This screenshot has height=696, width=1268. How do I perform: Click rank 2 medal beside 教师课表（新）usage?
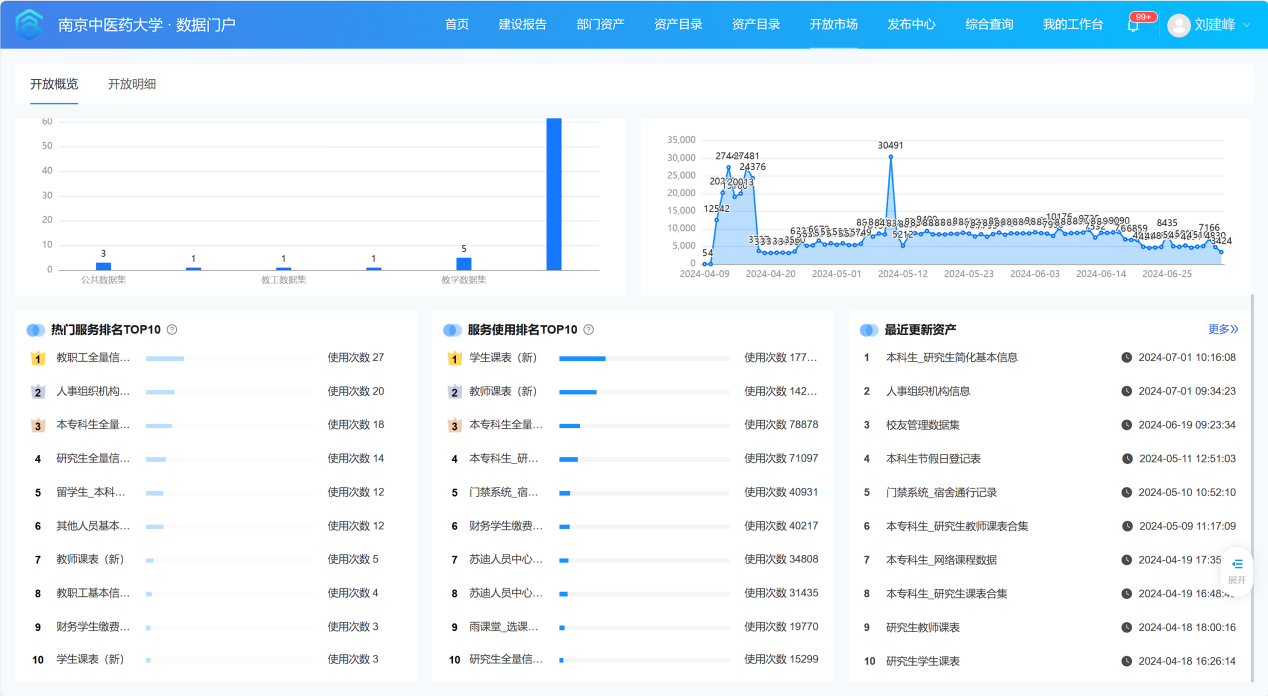pos(454,392)
